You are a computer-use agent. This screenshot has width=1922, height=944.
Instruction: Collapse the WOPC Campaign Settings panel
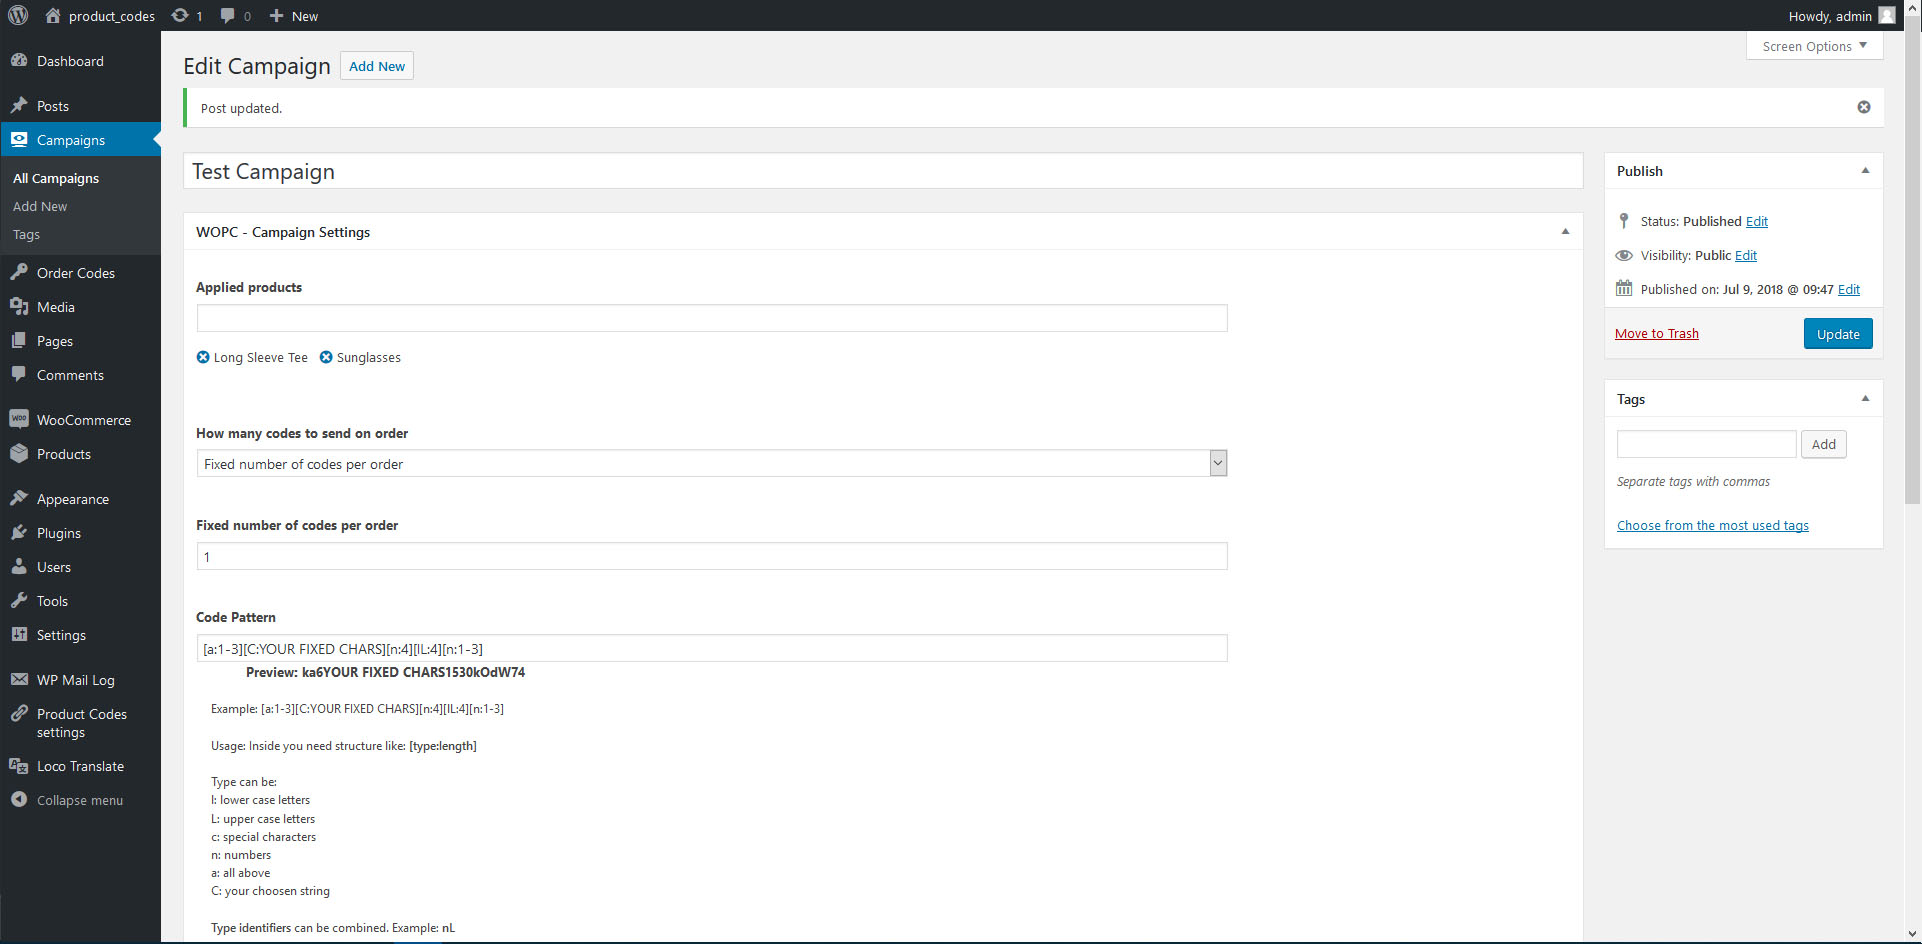tap(1565, 232)
